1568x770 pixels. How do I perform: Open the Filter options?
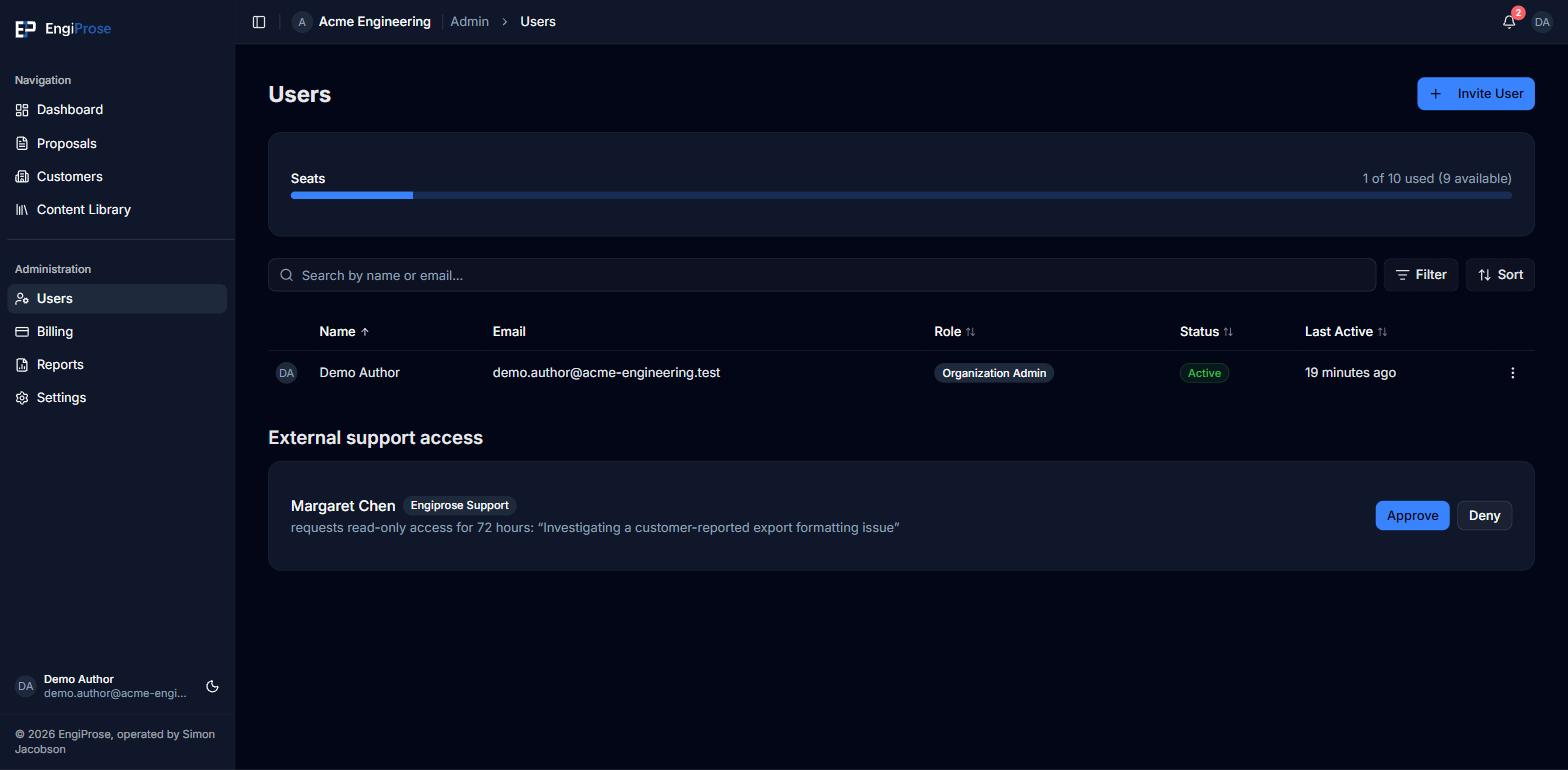pos(1421,275)
